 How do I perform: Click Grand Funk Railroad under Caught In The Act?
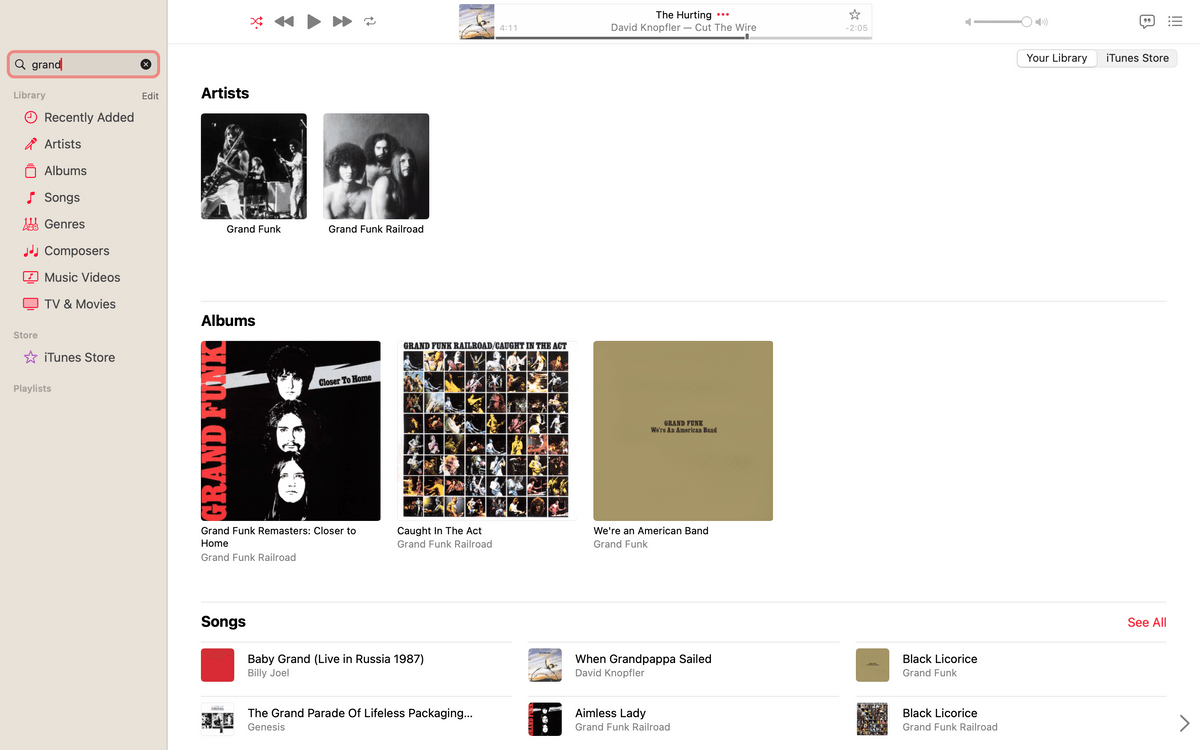pyautogui.click(x=444, y=545)
